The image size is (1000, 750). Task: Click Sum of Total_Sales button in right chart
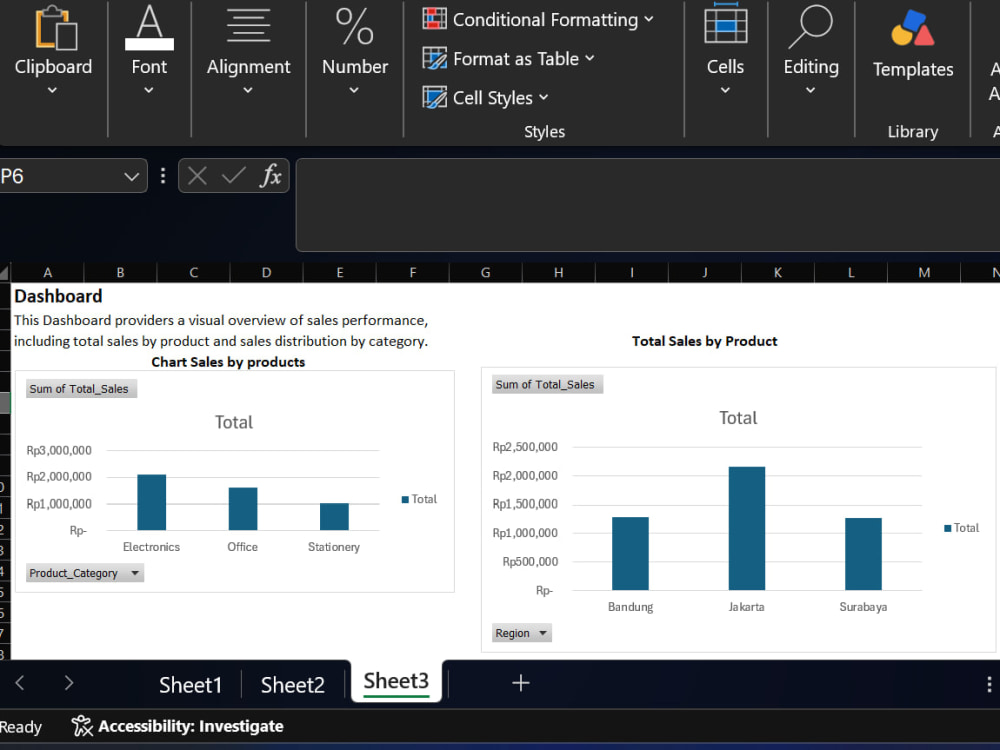click(547, 384)
